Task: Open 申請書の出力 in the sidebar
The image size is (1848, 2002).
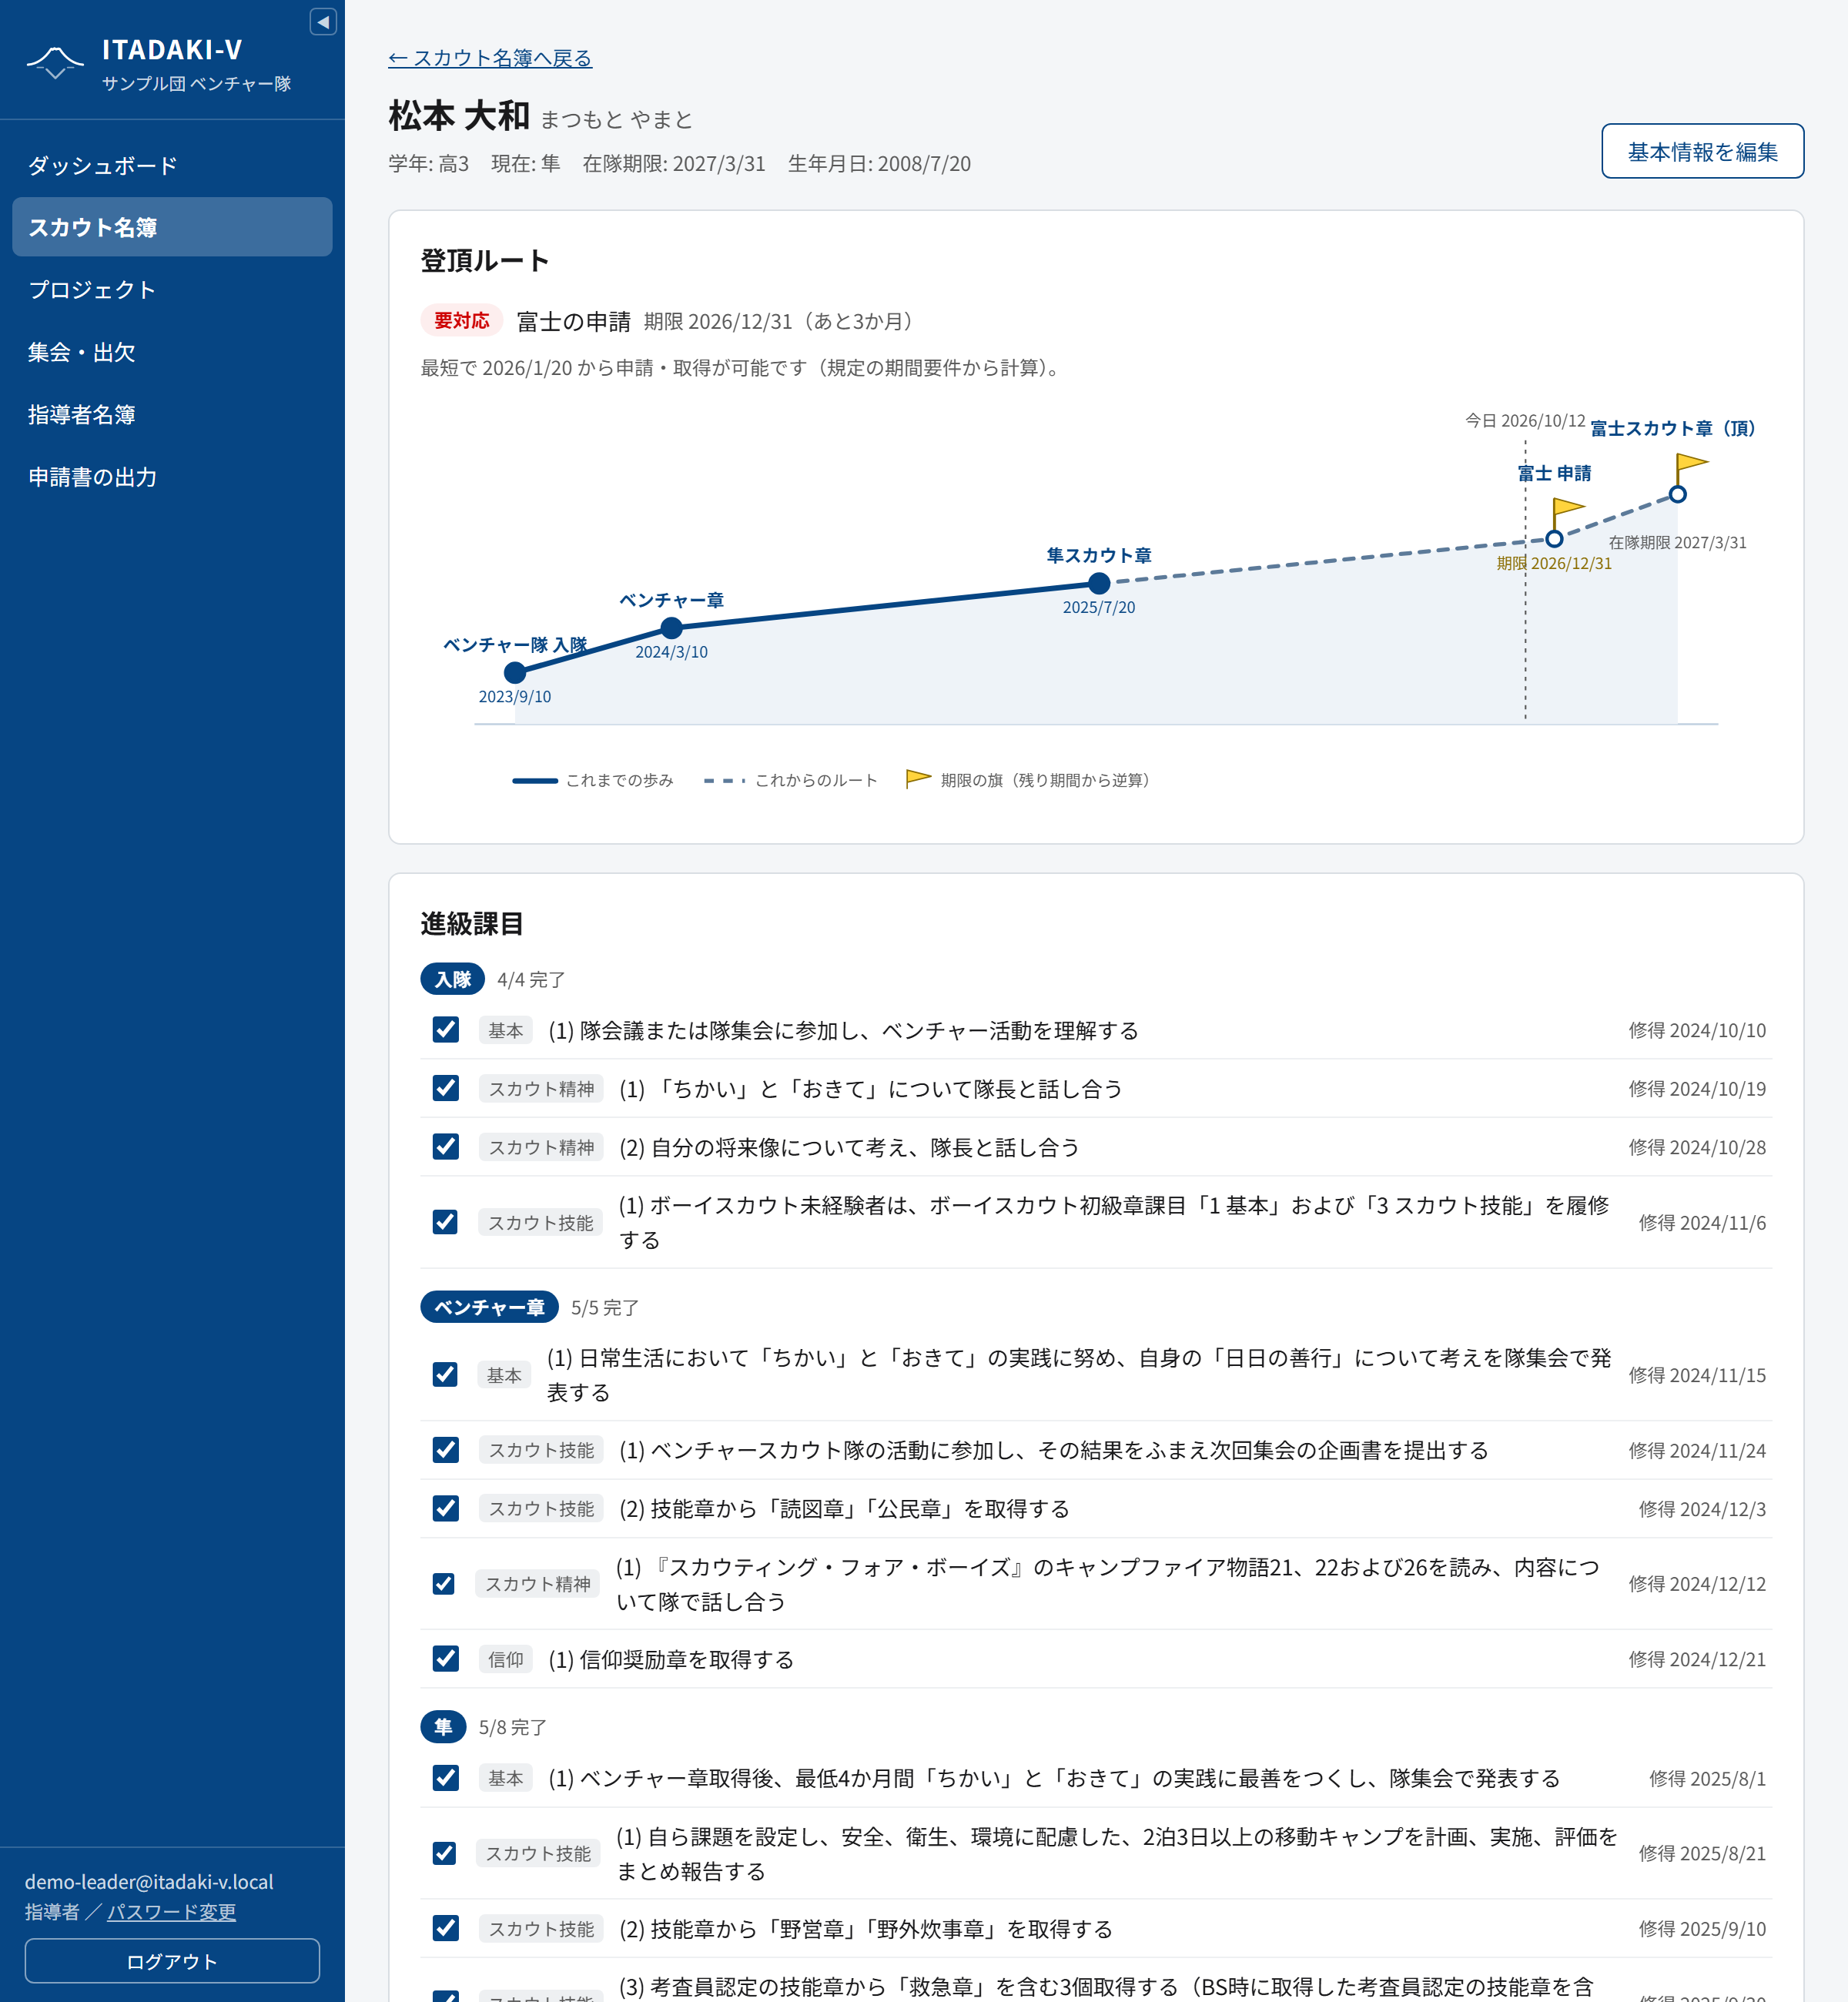Action: pyautogui.click(x=172, y=477)
